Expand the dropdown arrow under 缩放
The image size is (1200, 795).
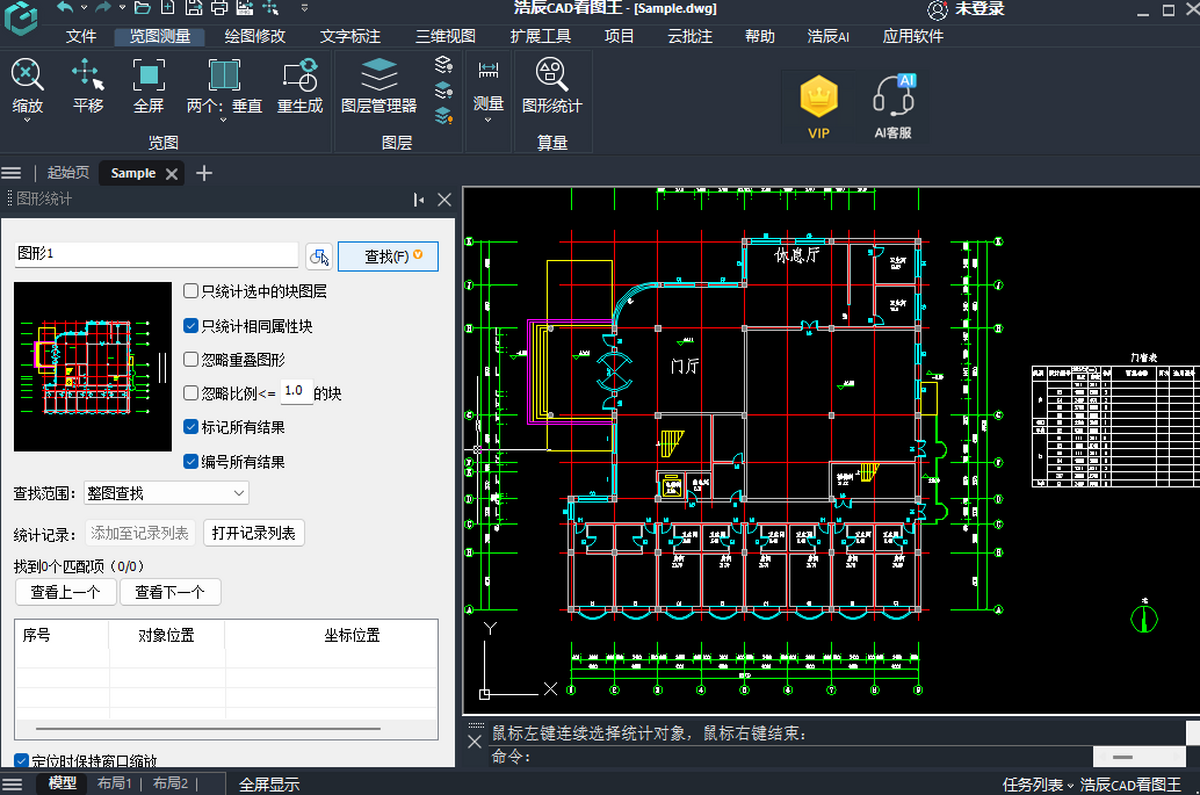[x=27, y=120]
